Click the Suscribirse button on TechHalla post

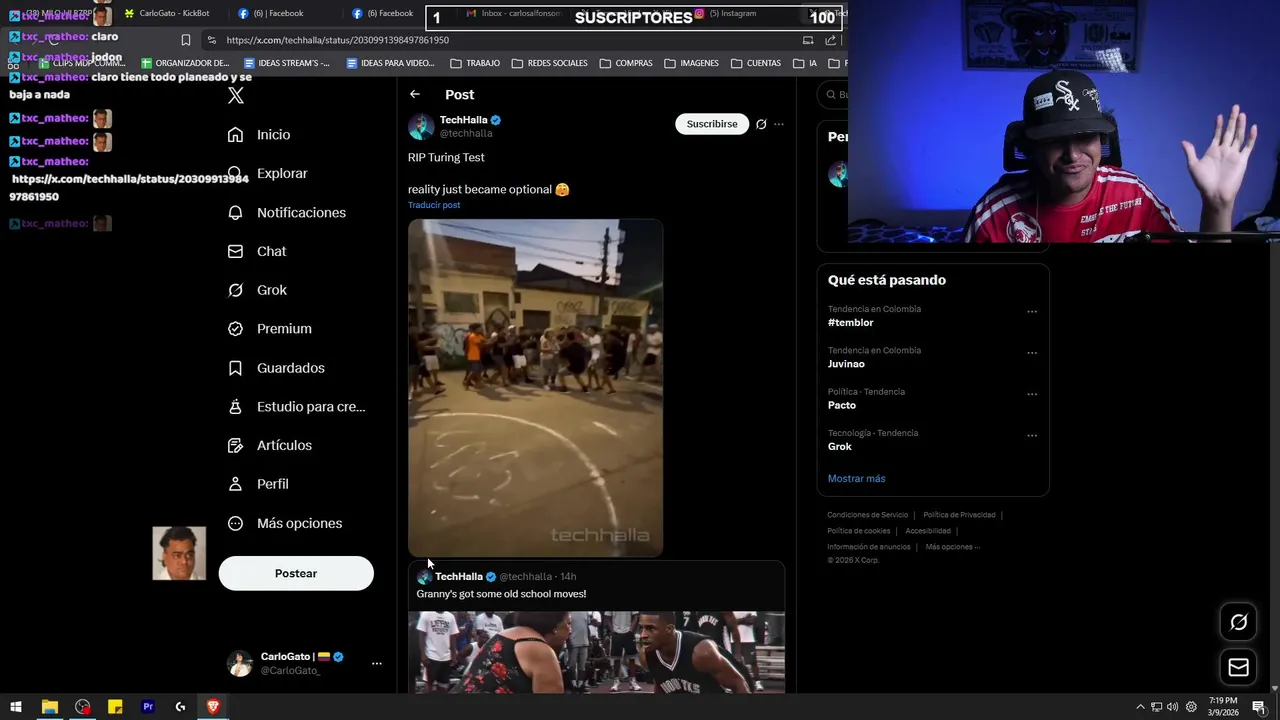[712, 124]
